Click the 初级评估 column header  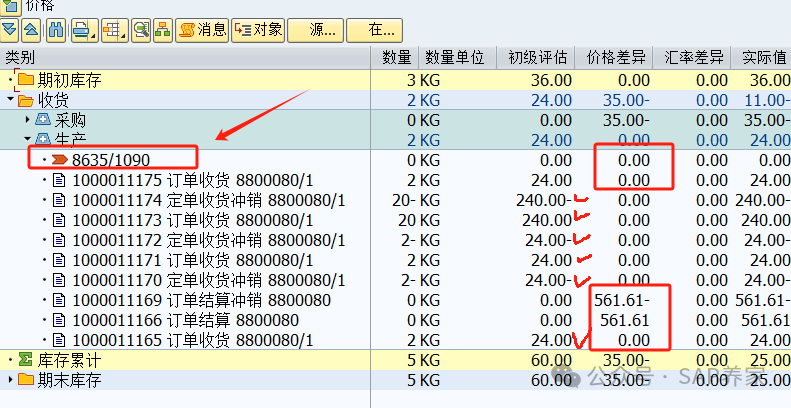(538, 57)
